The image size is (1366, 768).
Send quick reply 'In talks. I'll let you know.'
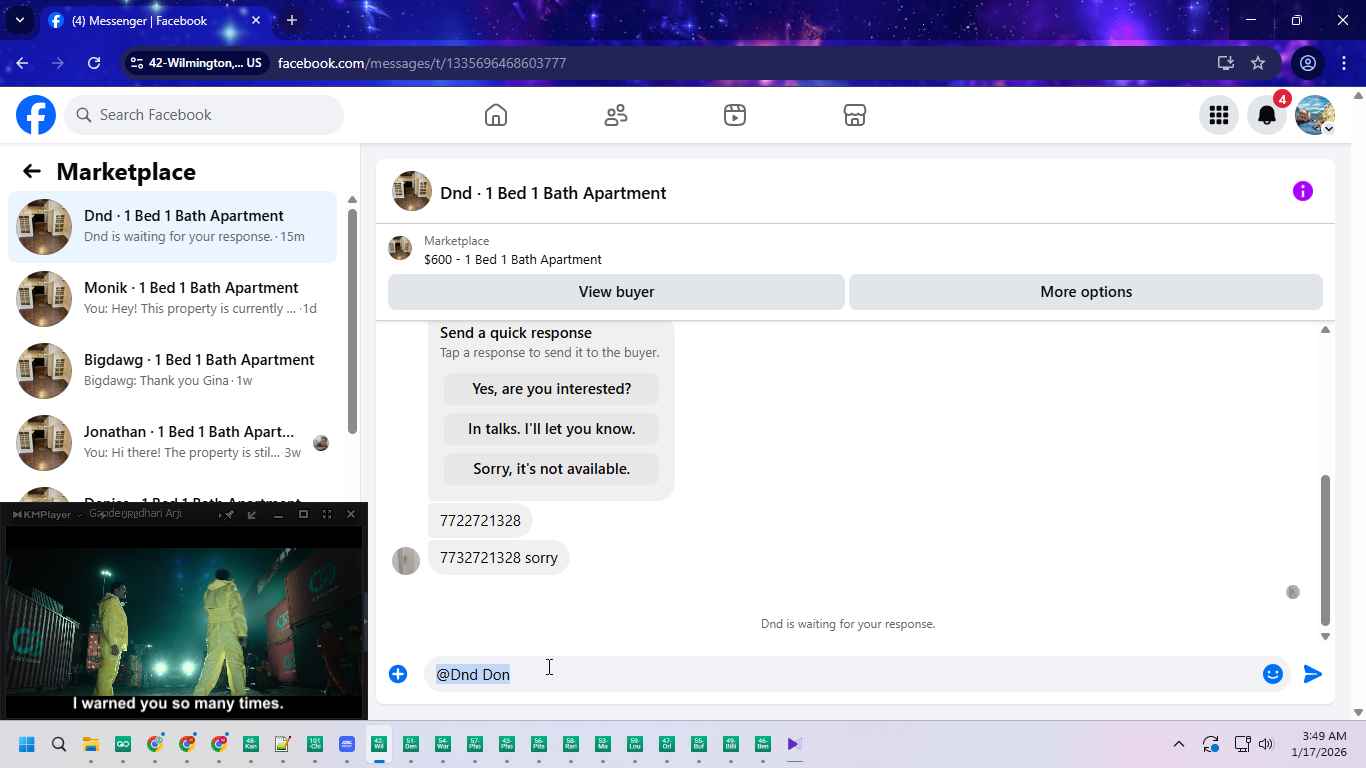pyautogui.click(x=551, y=429)
